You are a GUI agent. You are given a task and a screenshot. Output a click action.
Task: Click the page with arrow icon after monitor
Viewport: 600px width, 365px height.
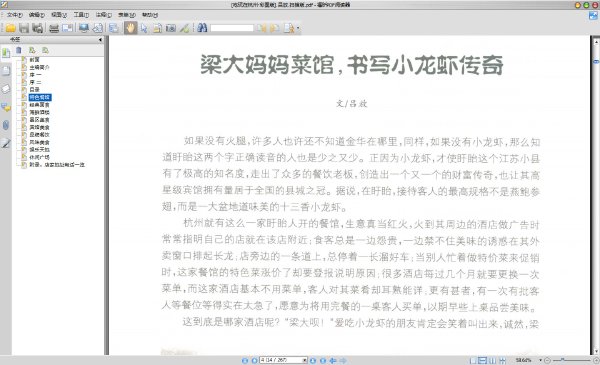click(98, 28)
